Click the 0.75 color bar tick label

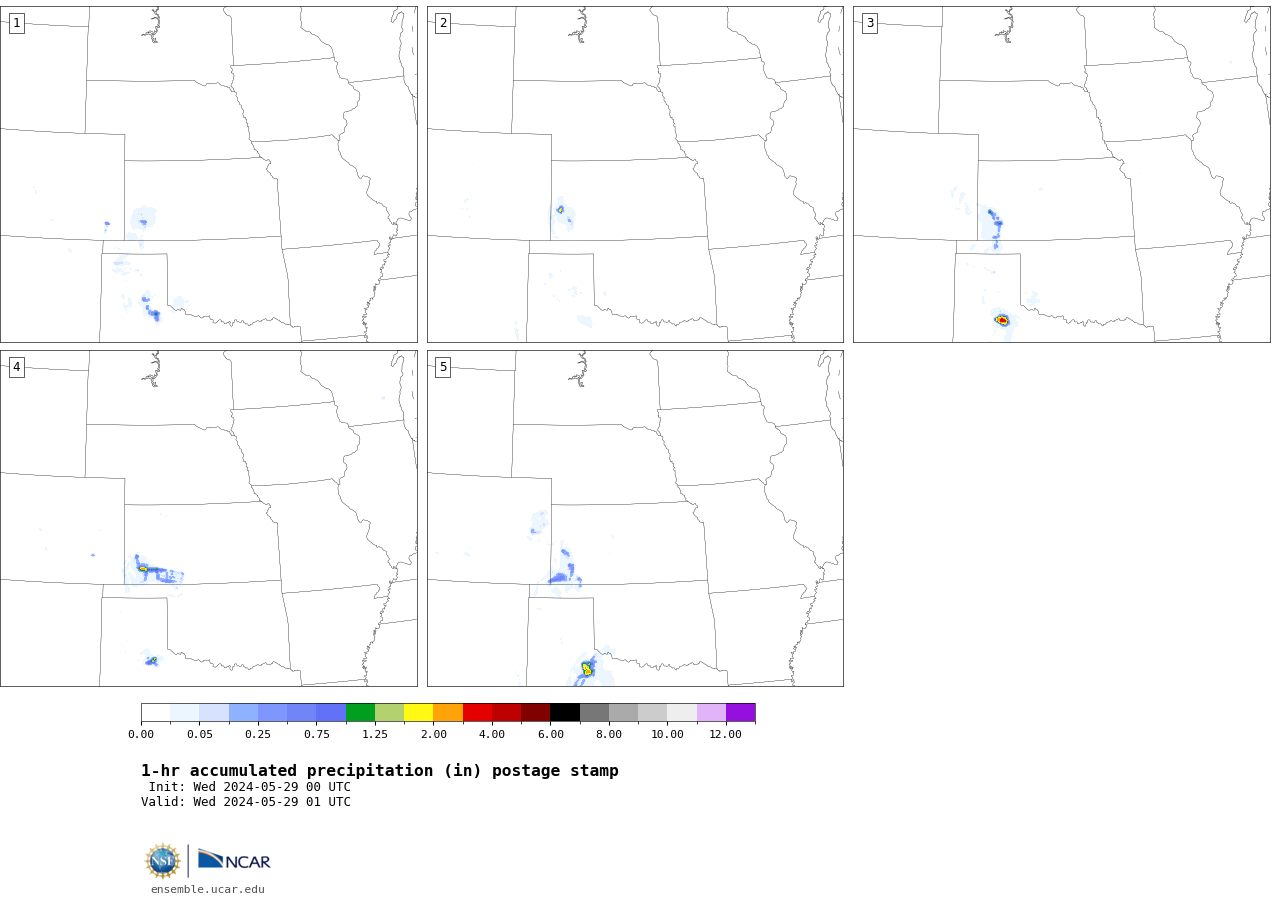[x=317, y=734]
